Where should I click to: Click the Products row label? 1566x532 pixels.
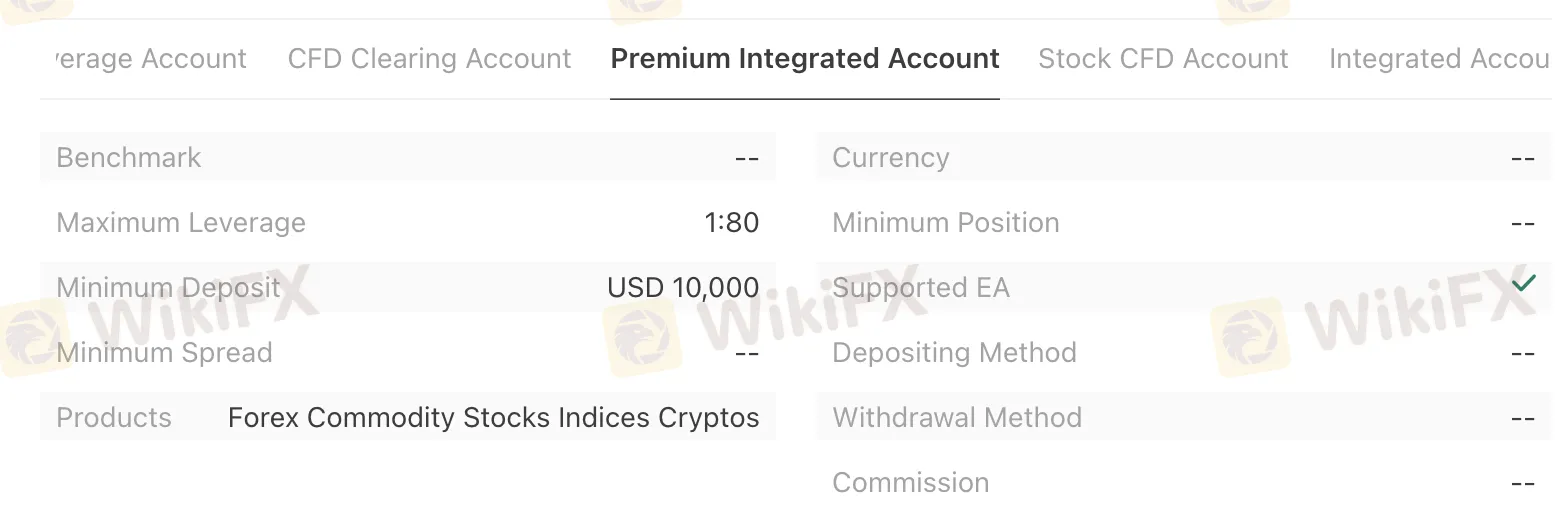[114, 418]
